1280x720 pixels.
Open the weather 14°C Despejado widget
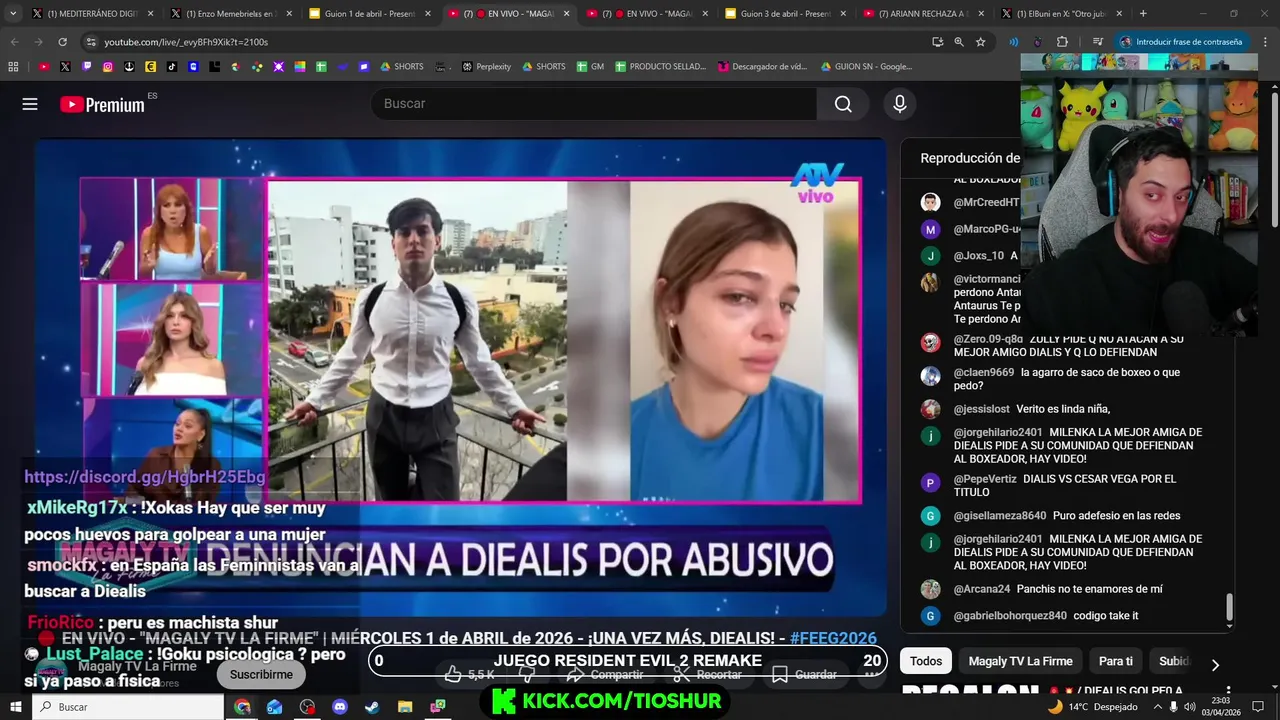coord(1092,707)
